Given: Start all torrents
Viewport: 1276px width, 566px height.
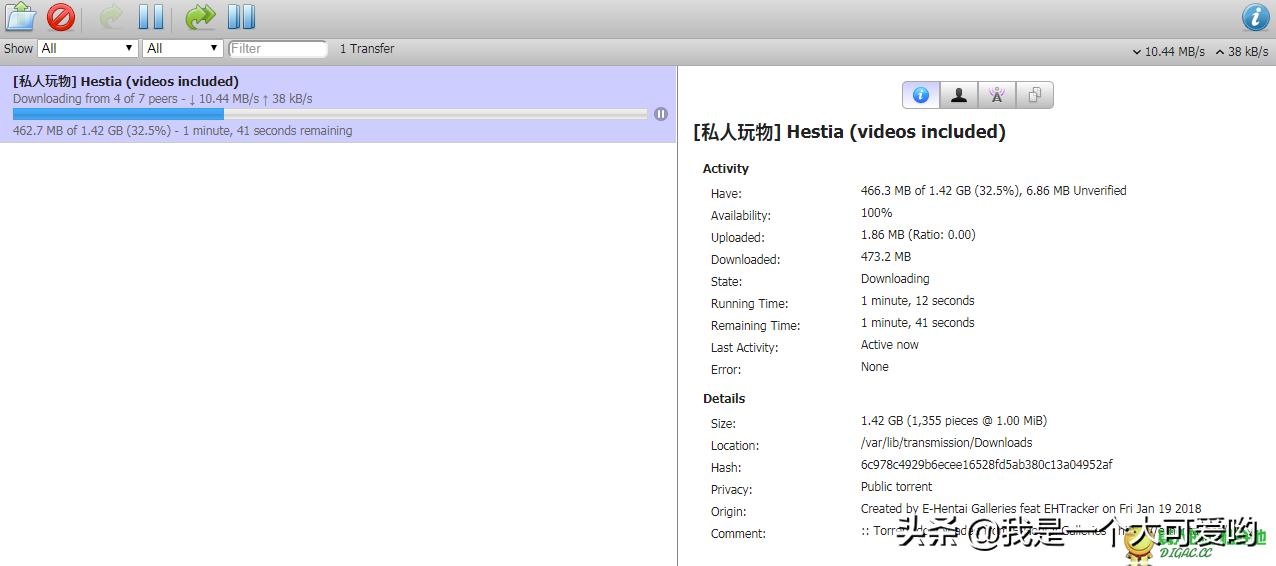Looking at the screenshot, I should (201, 17).
